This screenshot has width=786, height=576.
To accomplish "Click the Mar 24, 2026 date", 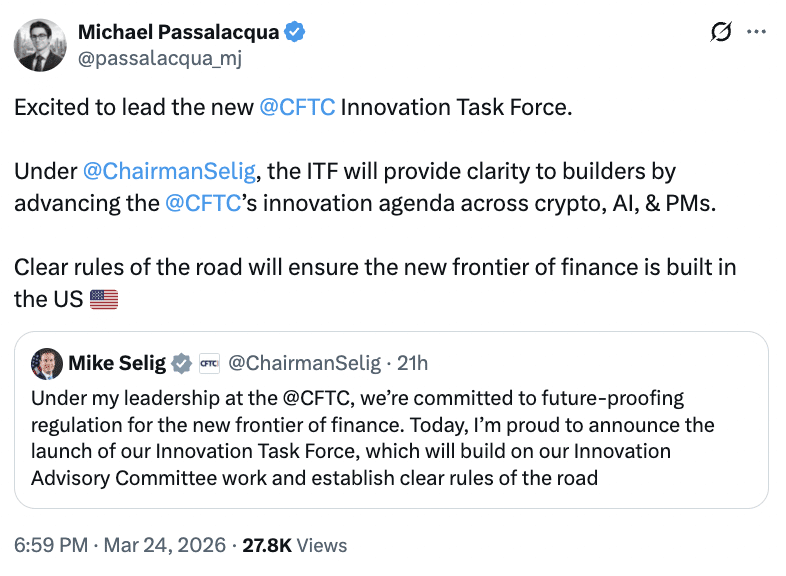I will [167, 545].
